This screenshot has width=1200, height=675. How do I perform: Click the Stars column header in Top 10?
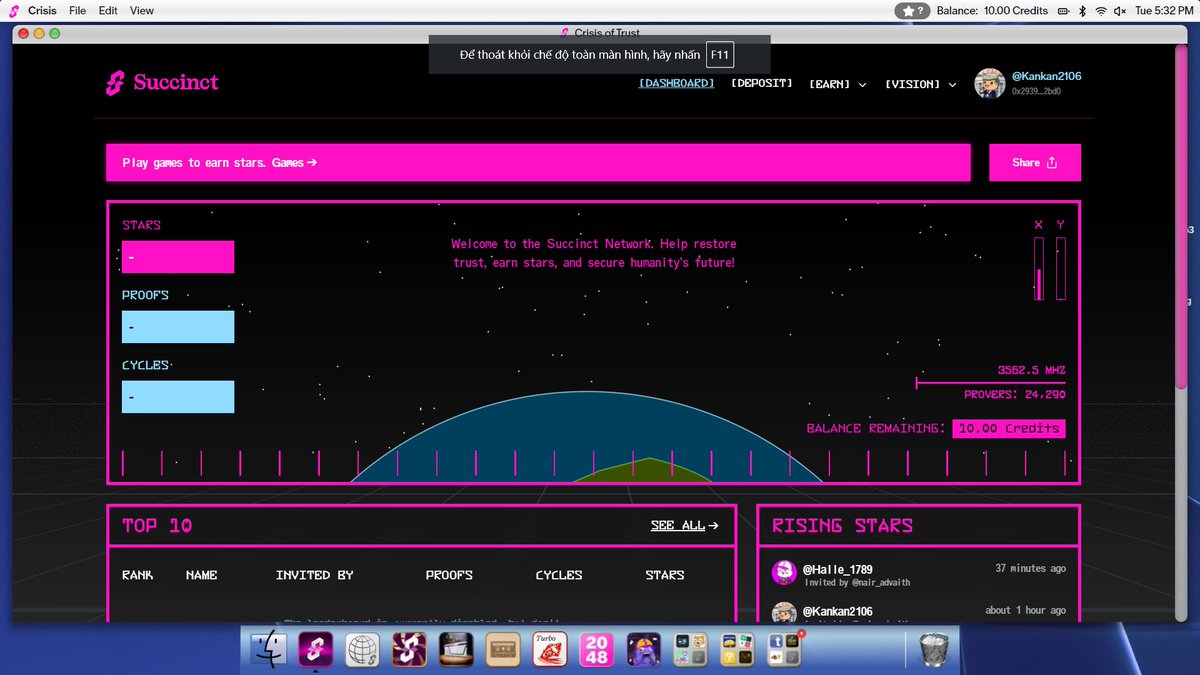click(x=665, y=575)
